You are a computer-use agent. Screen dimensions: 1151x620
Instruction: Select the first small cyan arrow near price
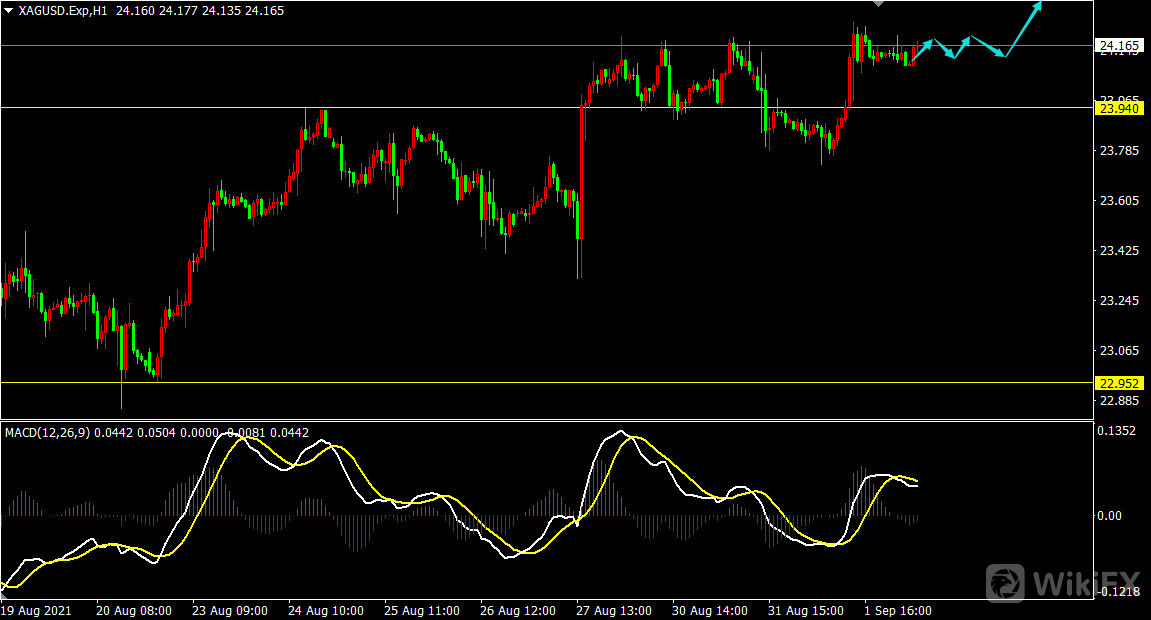922,50
